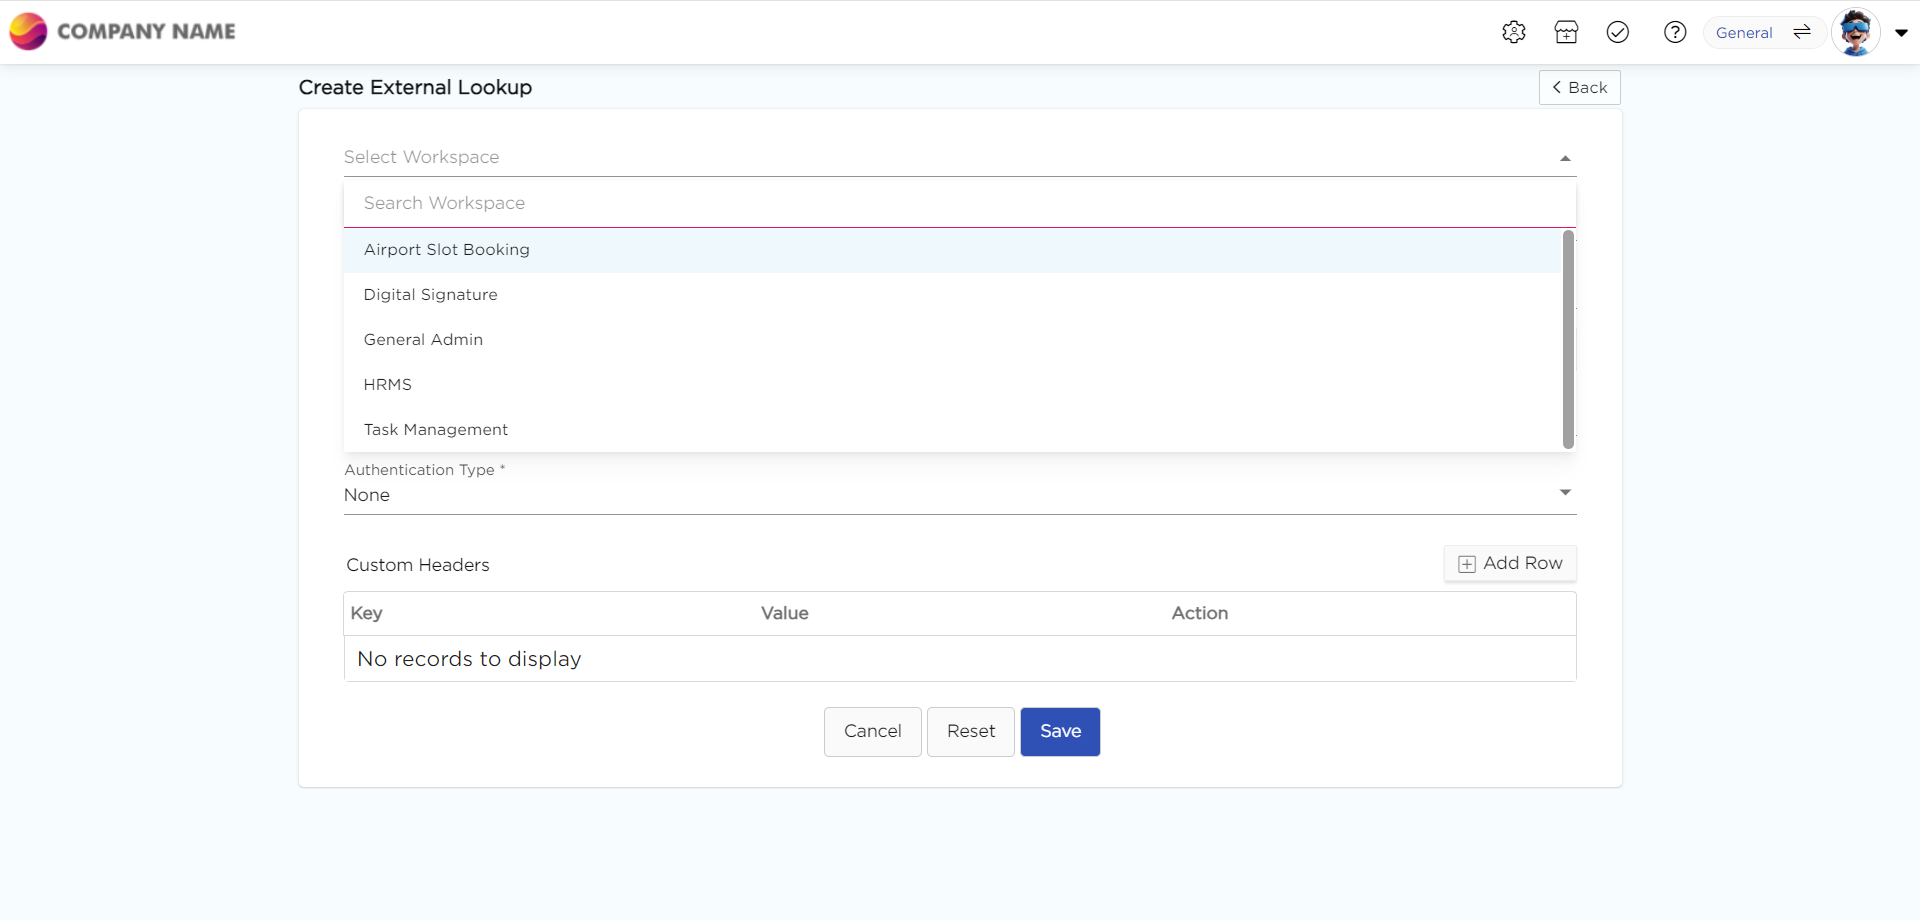
Task: Click the marketplace store icon
Action: pos(1566,32)
